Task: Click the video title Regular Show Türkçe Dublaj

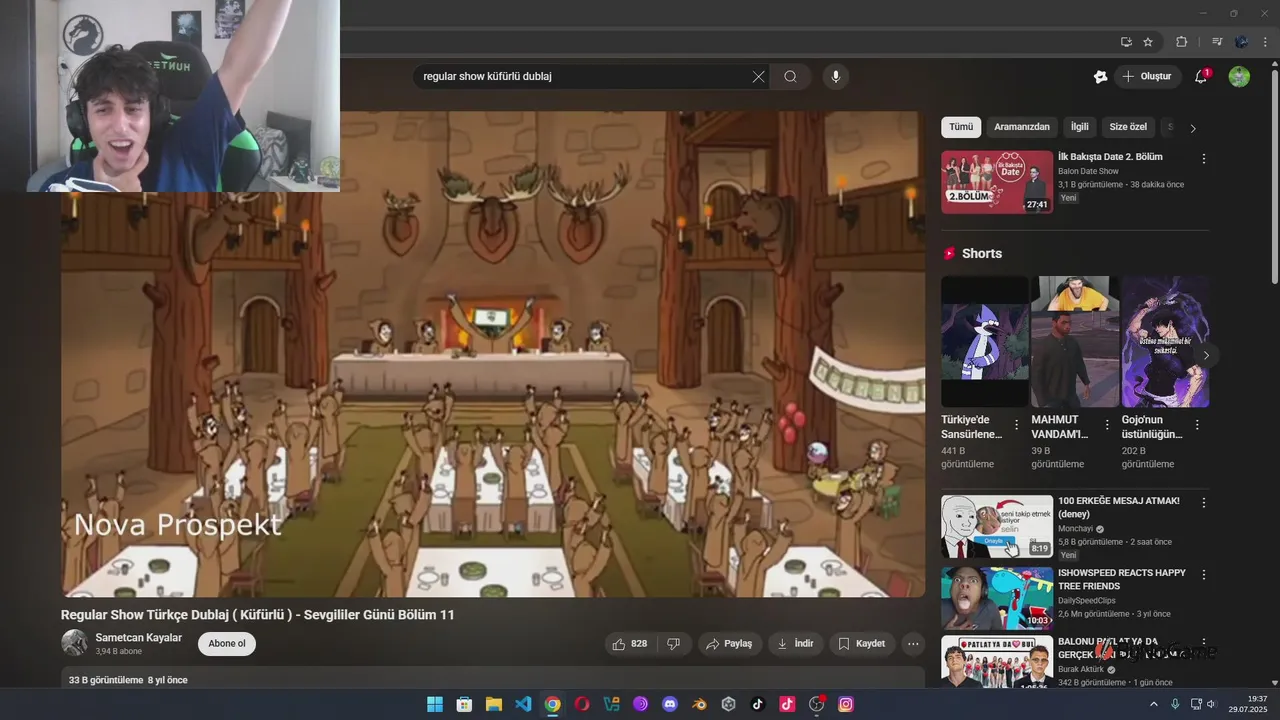Action: pos(258,615)
